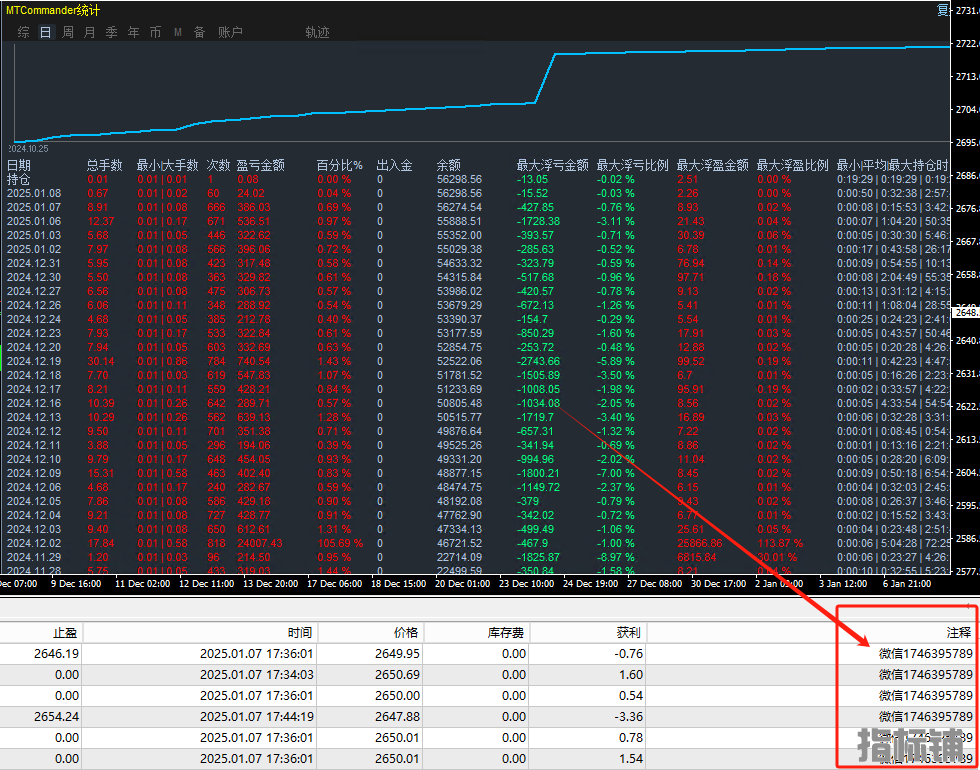Screen dimensions: 980x770
Task: Sort the orders table by 止盈 header
Action: (65, 633)
